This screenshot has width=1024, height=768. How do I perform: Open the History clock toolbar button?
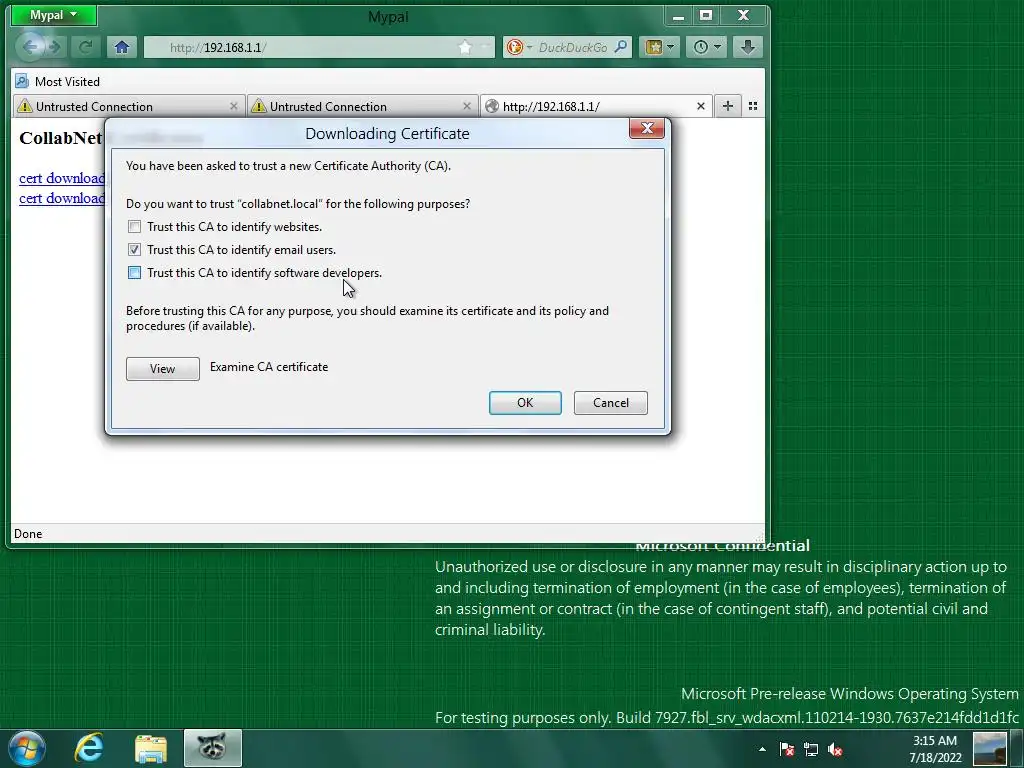(x=707, y=47)
